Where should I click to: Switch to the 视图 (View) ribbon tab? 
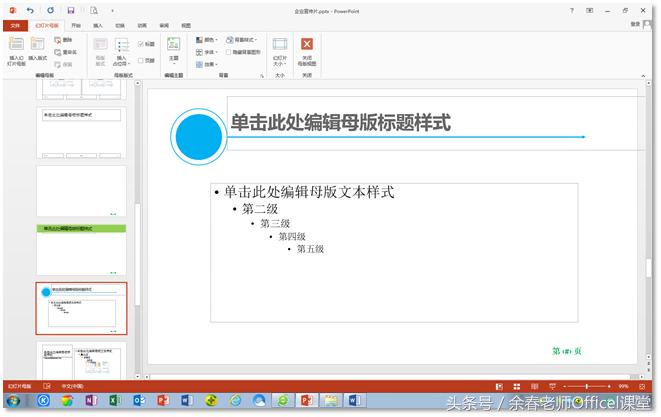pyautogui.click(x=186, y=26)
